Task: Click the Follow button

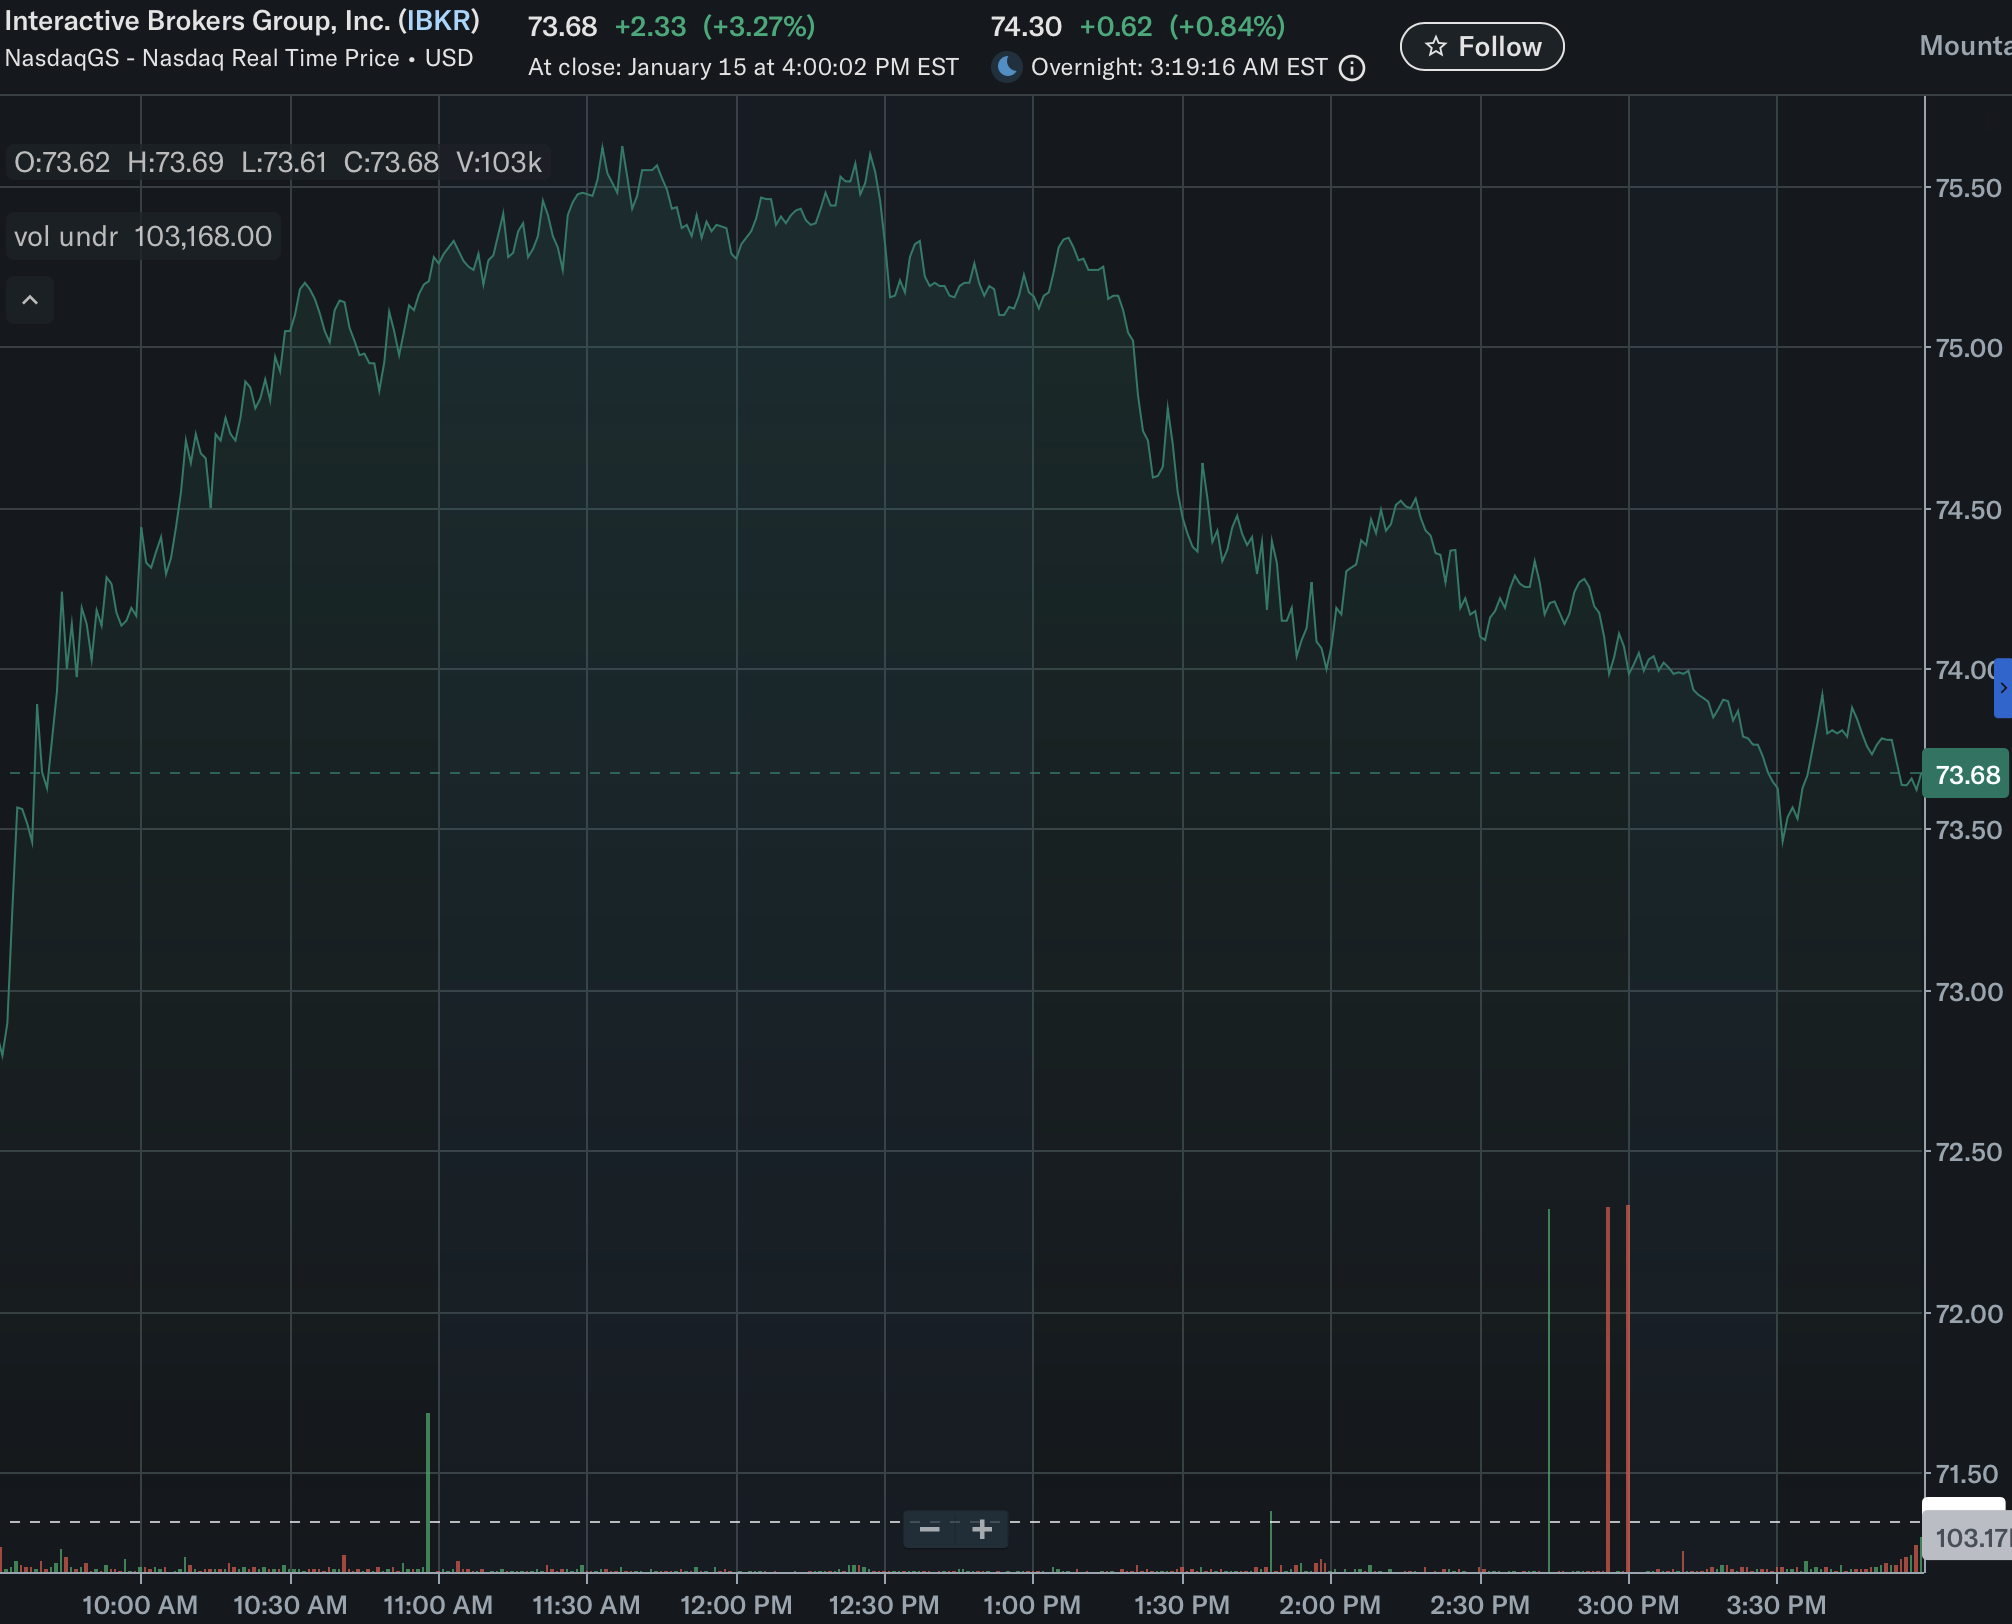Action: pos(1481,47)
